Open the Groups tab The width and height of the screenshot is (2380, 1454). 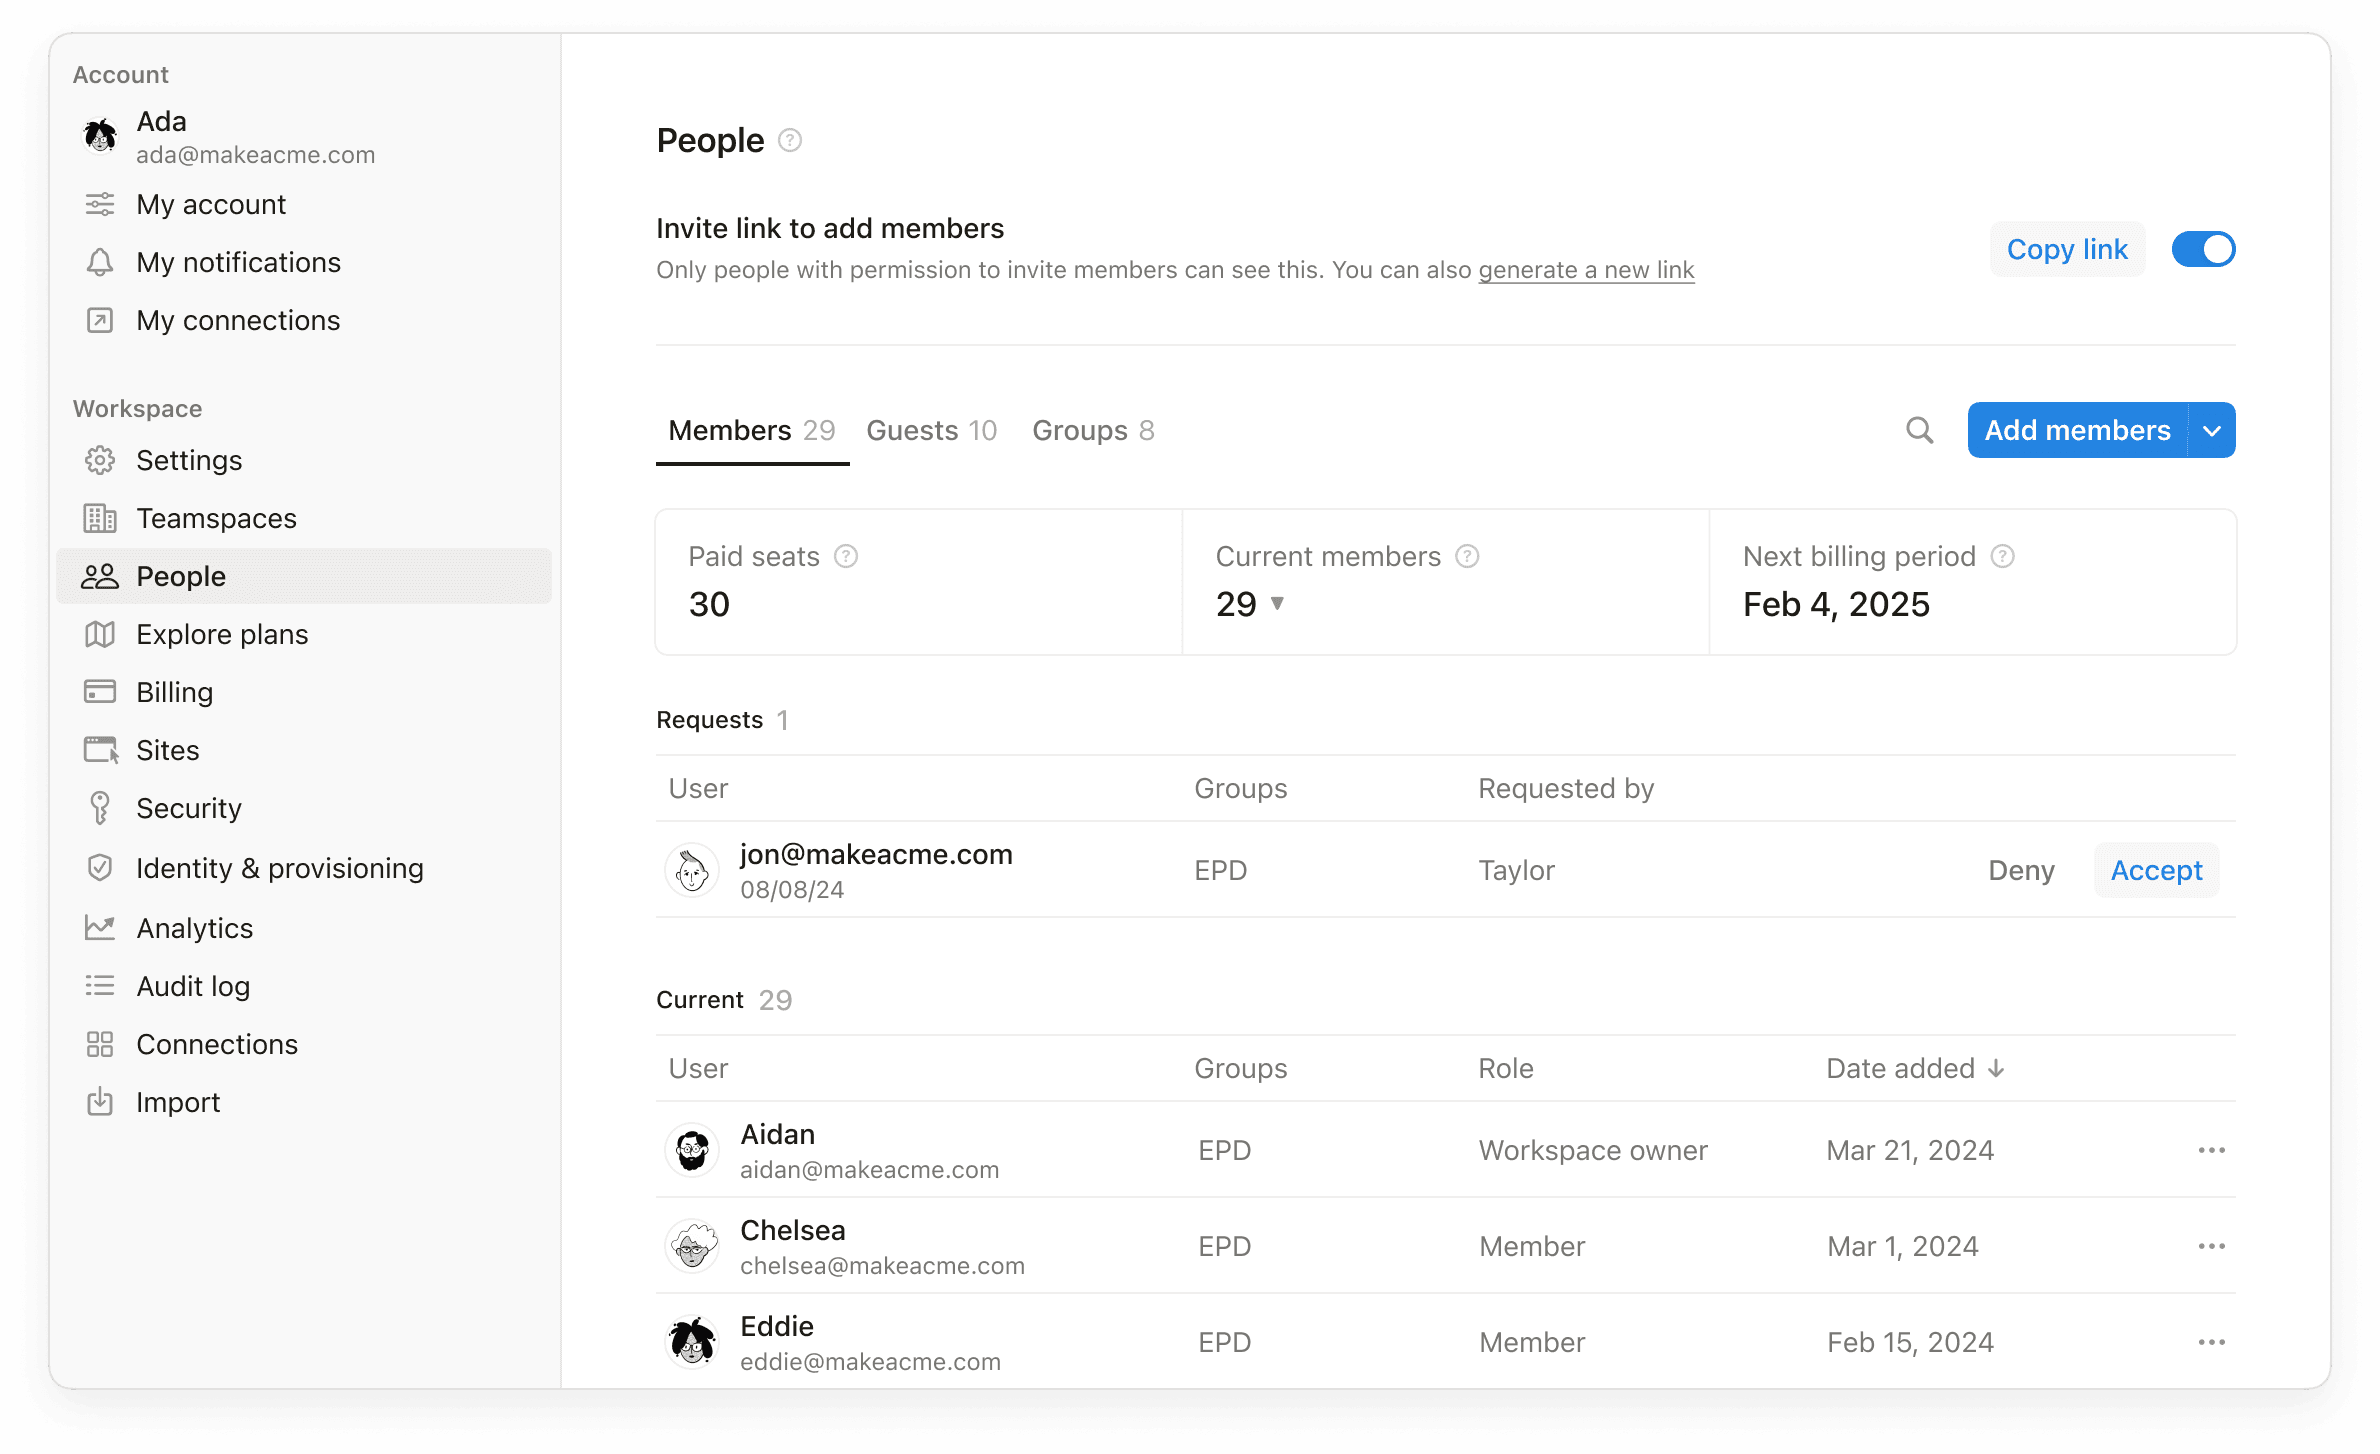pos(1093,430)
